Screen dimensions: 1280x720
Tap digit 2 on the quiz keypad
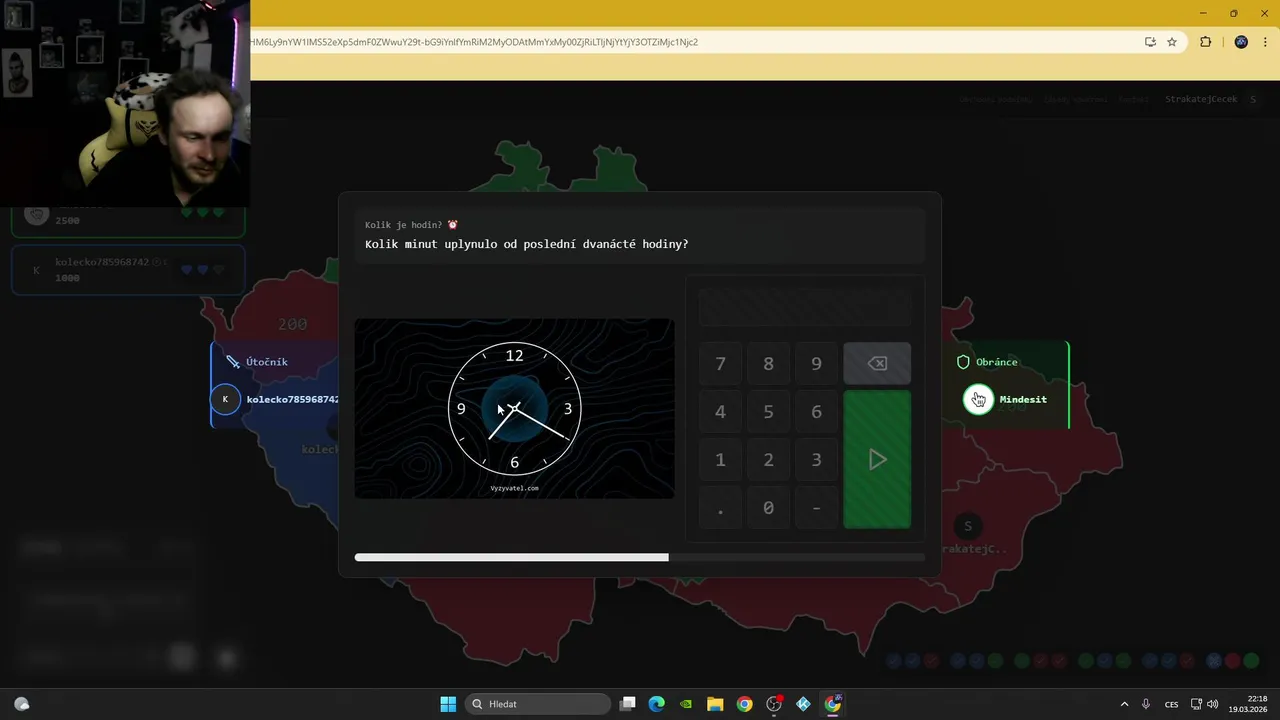pyautogui.click(x=768, y=460)
